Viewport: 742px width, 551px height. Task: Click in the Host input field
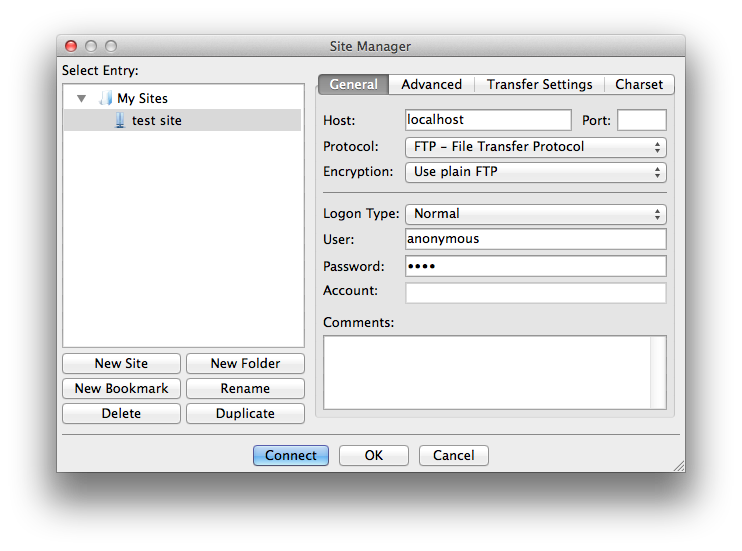pyautogui.click(x=487, y=120)
